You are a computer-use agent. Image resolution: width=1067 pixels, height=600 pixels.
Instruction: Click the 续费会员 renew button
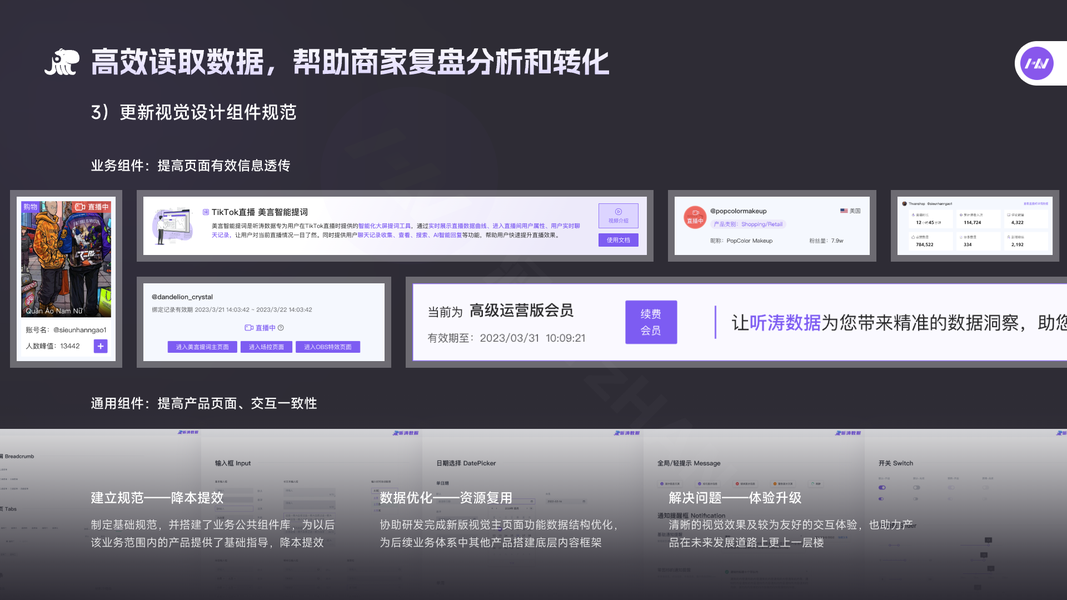point(651,322)
